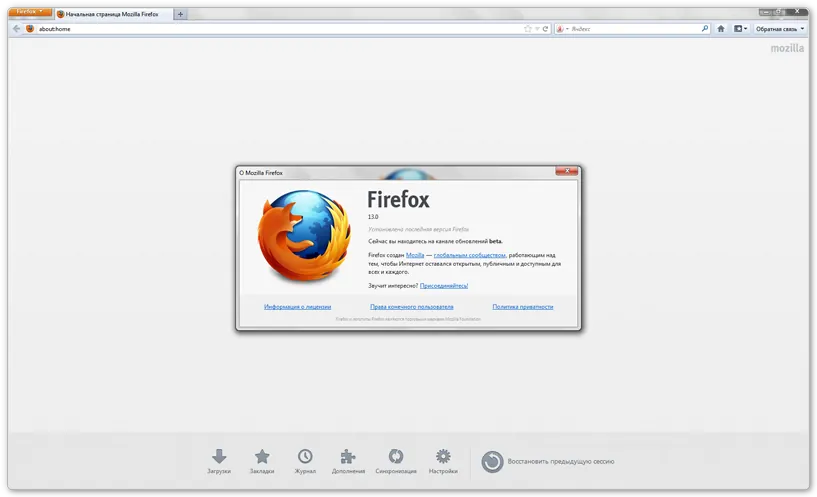Click the Присоединяйтесь! link
Screen dimensions: 817x497
pos(444,285)
